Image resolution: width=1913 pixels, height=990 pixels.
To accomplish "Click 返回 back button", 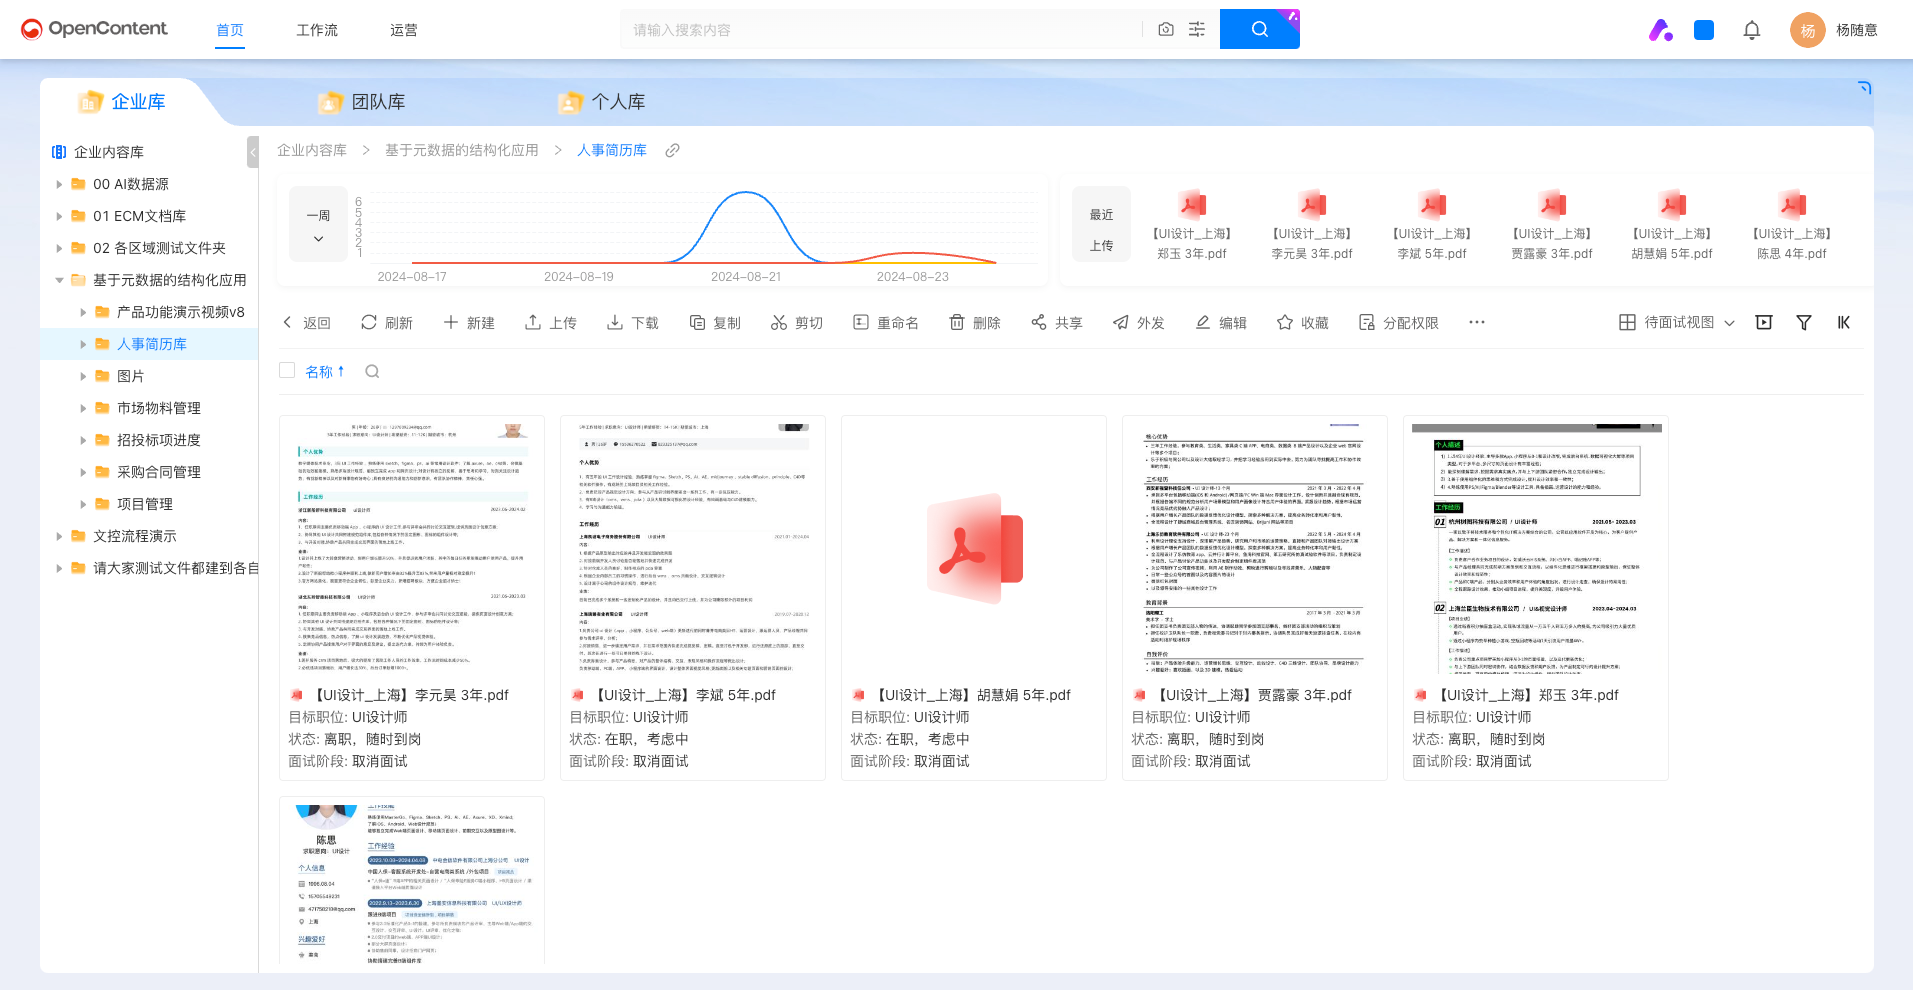I will [x=306, y=322].
